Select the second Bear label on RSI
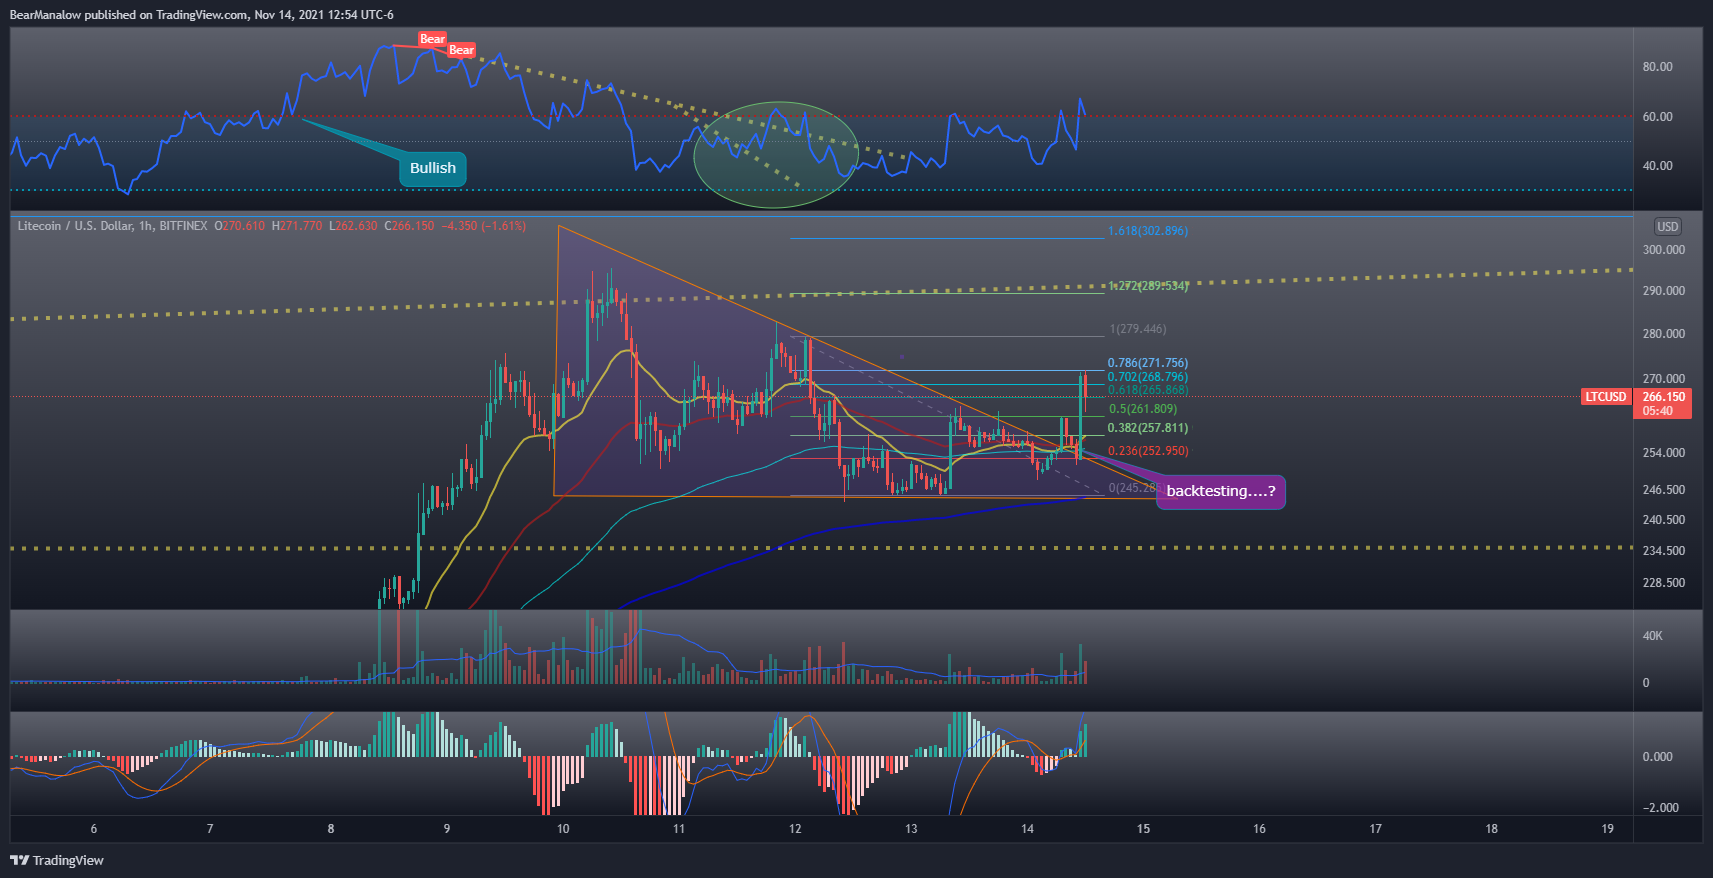This screenshot has width=1713, height=878. pos(461,50)
